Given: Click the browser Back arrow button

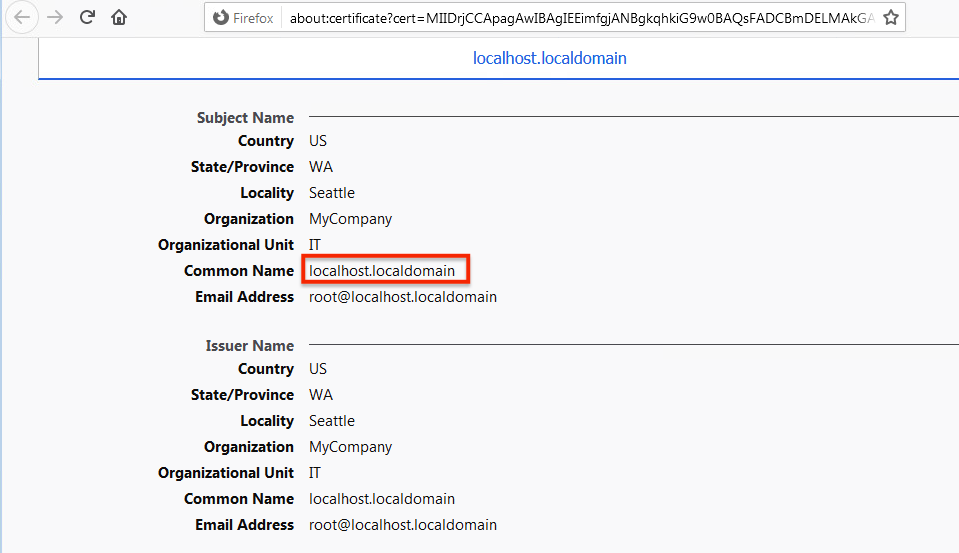Looking at the screenshot, I should (22, 17).
